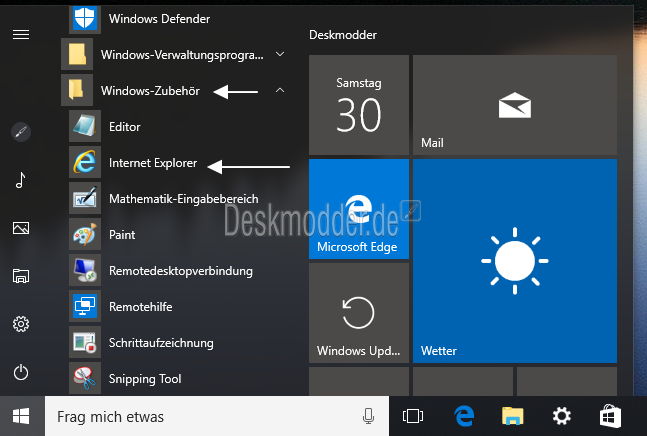Viewport: 647px width, 436px height.
Task: Open the Schrittaufzeichnung icon
Action: (85, 342)
